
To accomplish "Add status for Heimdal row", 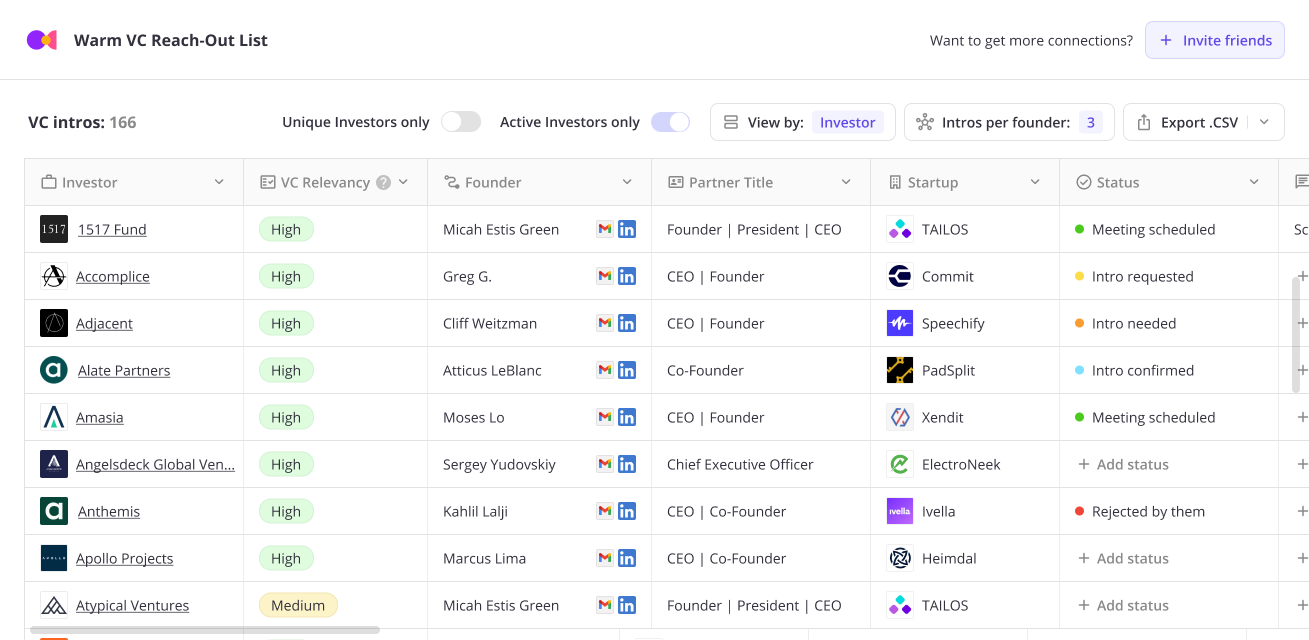I will click(x=1123, y=558).
